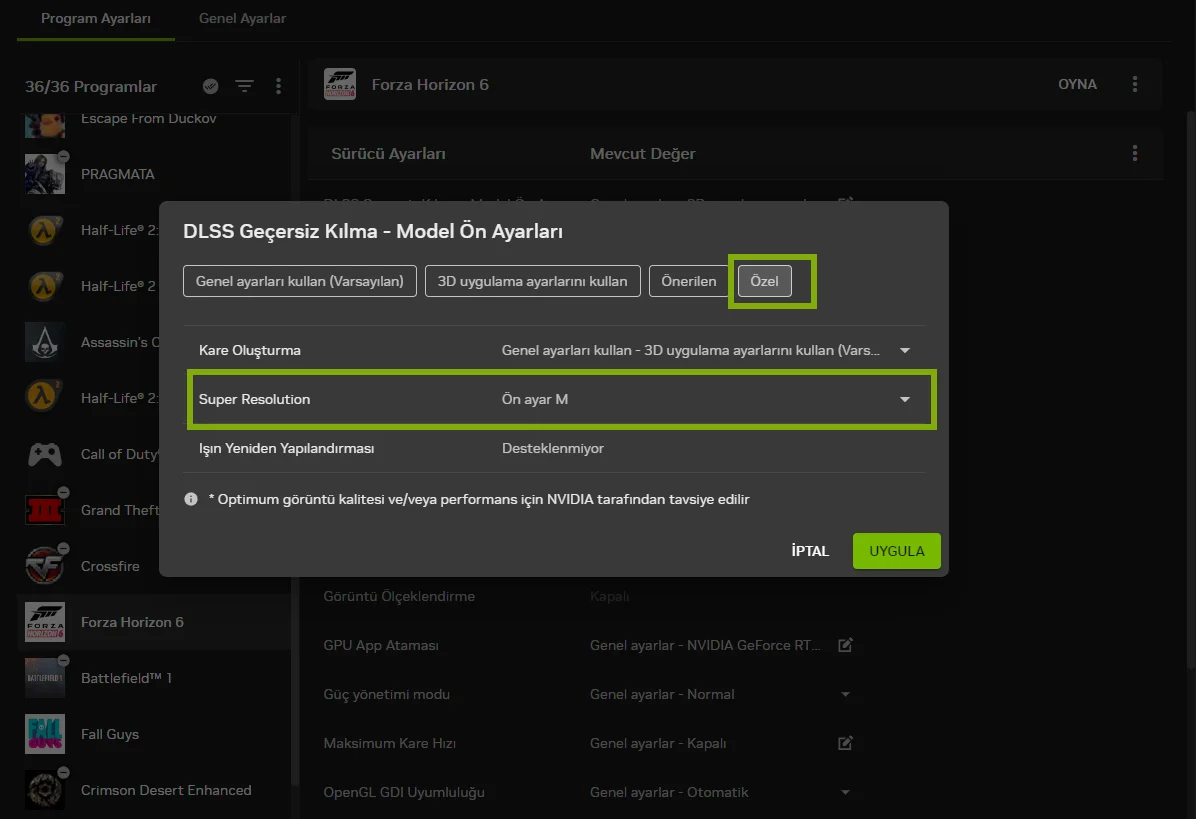Select the Crossfire game icon
This screenshot has height=819, width=1196.
click(x=45, y=566)
